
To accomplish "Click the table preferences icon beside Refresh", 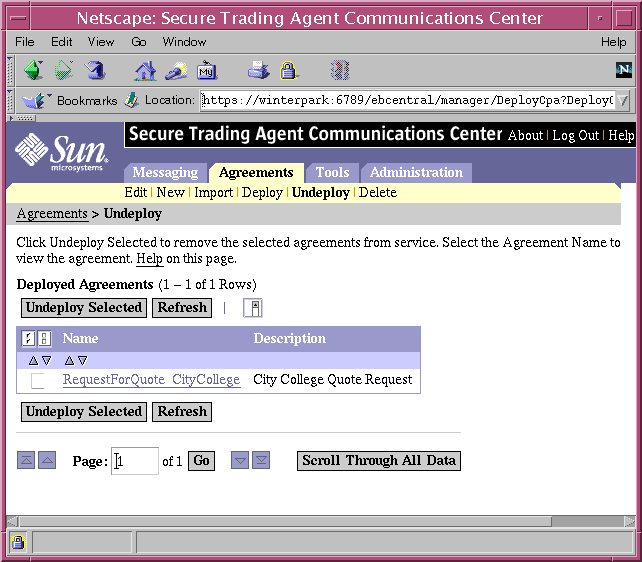I will pyautogui.click(x=253, y=308).
